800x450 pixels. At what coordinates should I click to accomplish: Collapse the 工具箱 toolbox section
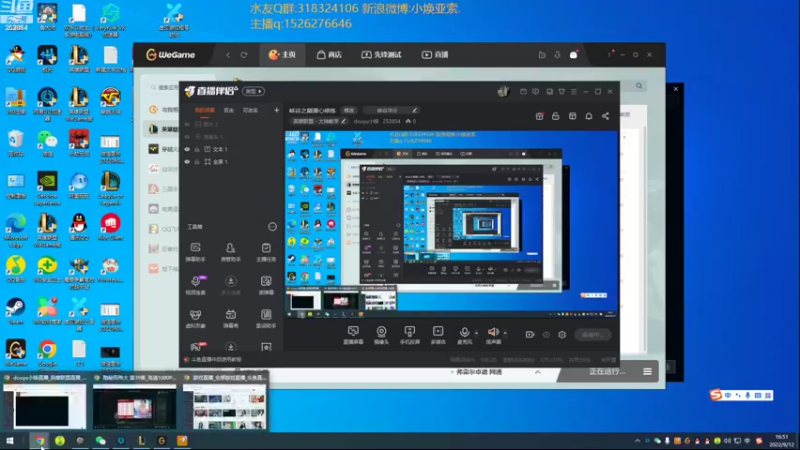272,227
